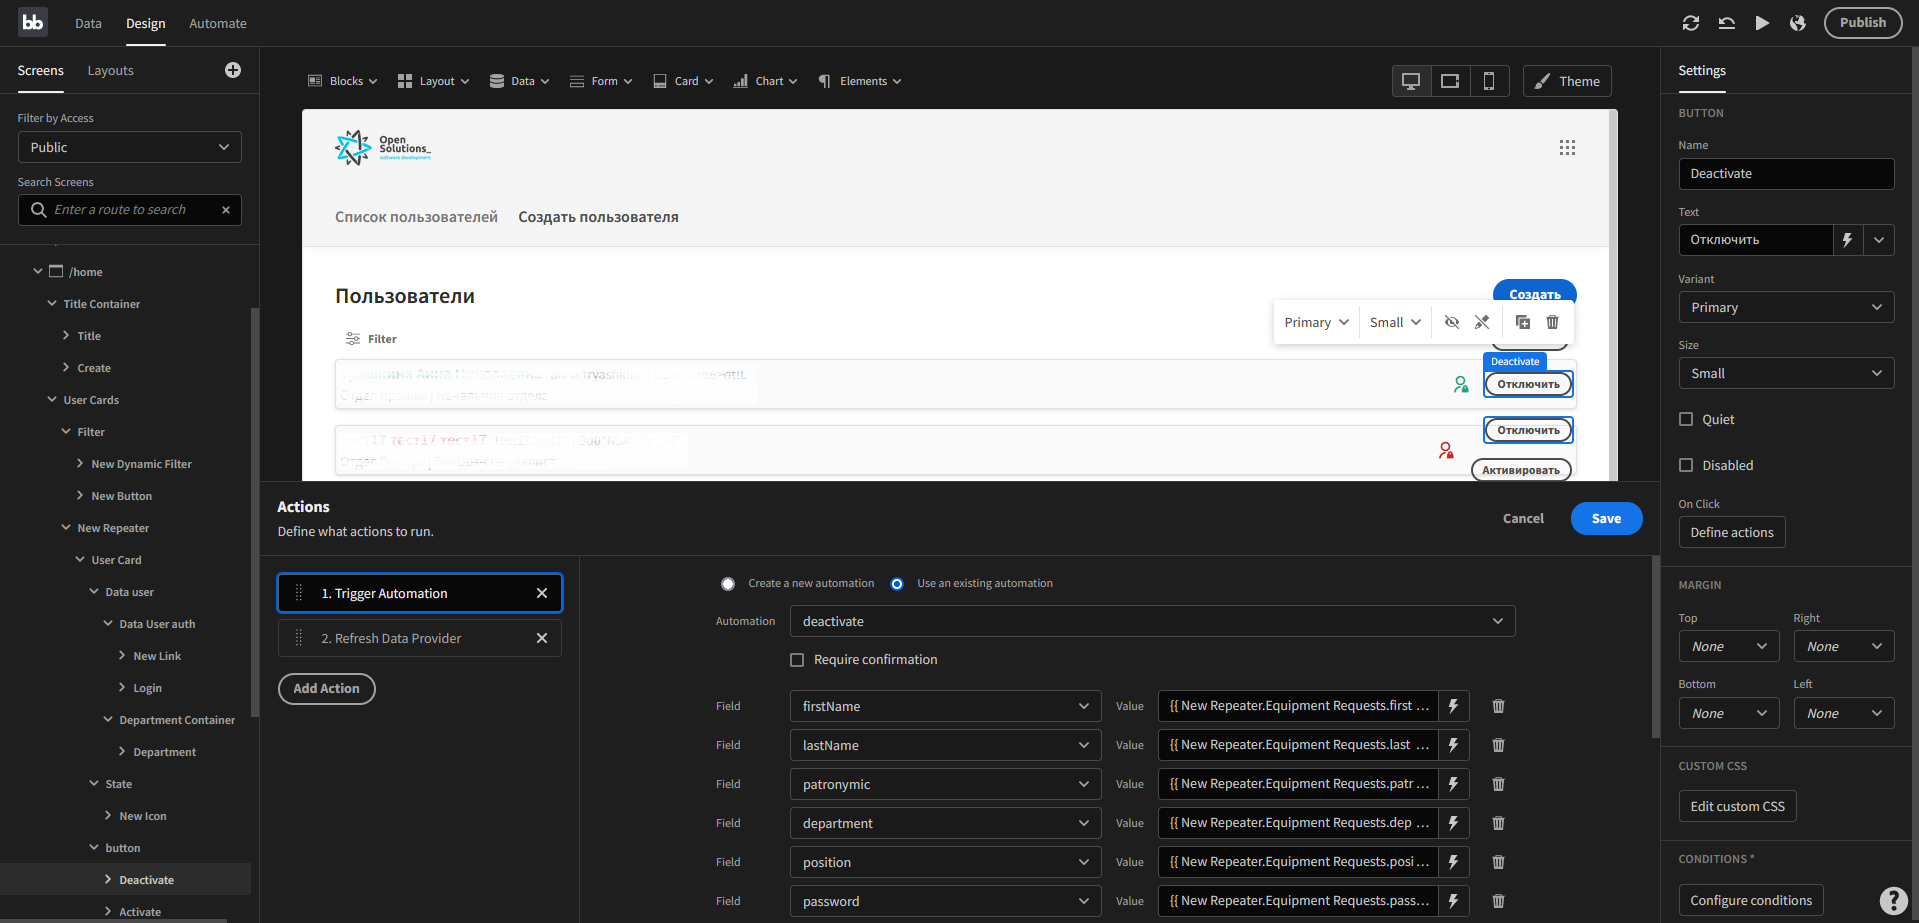Click the preview play icon
The width and height of the screenshot is (1919, 923).
[1762, 23]
